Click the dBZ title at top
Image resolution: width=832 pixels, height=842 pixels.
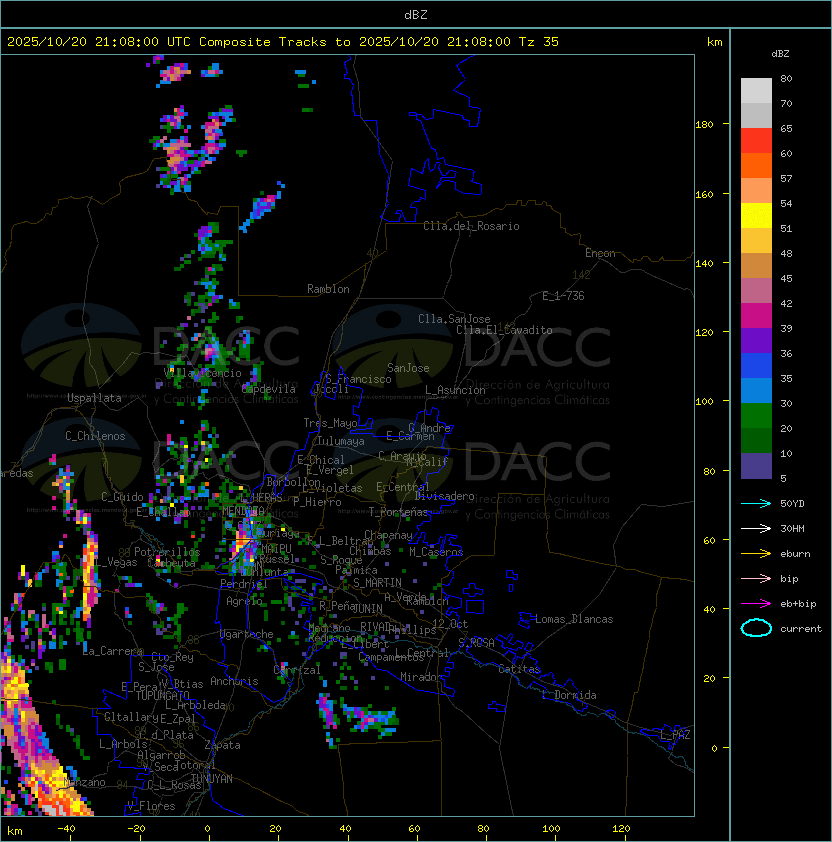click(x=416, y=15)
